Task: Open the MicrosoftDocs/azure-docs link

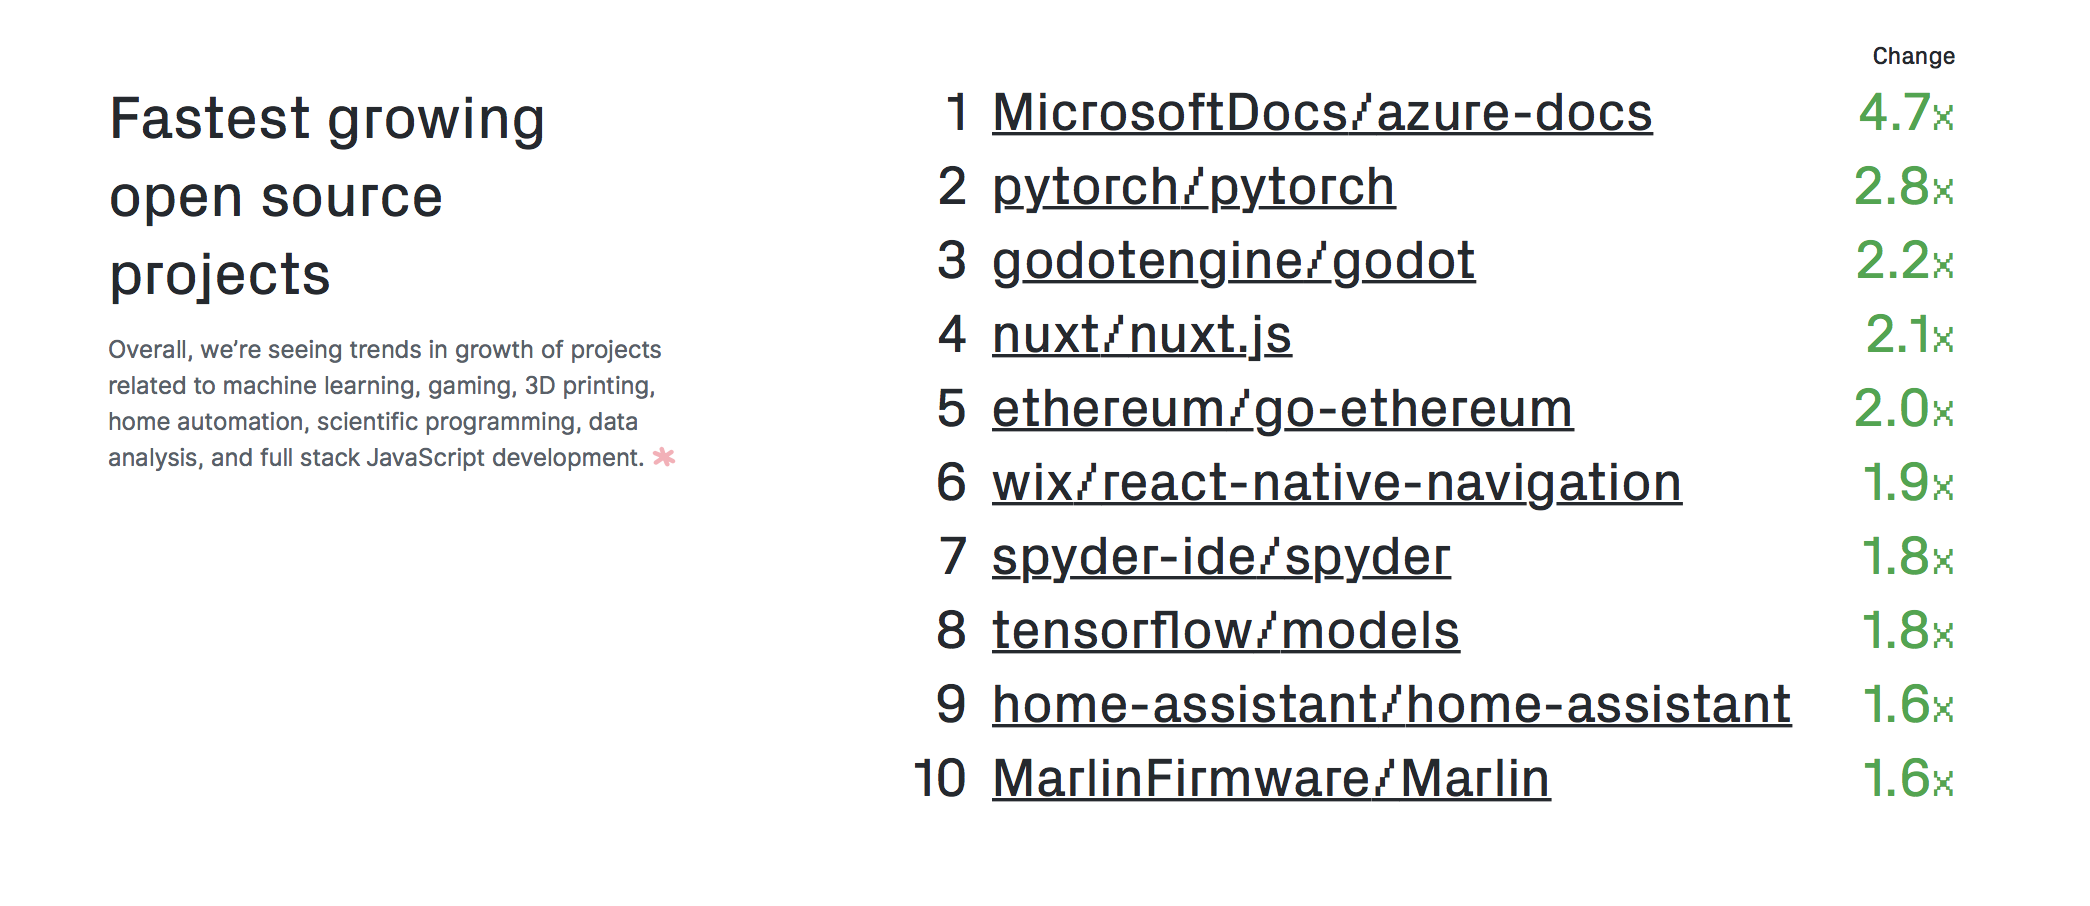Action: point(1322,112)
